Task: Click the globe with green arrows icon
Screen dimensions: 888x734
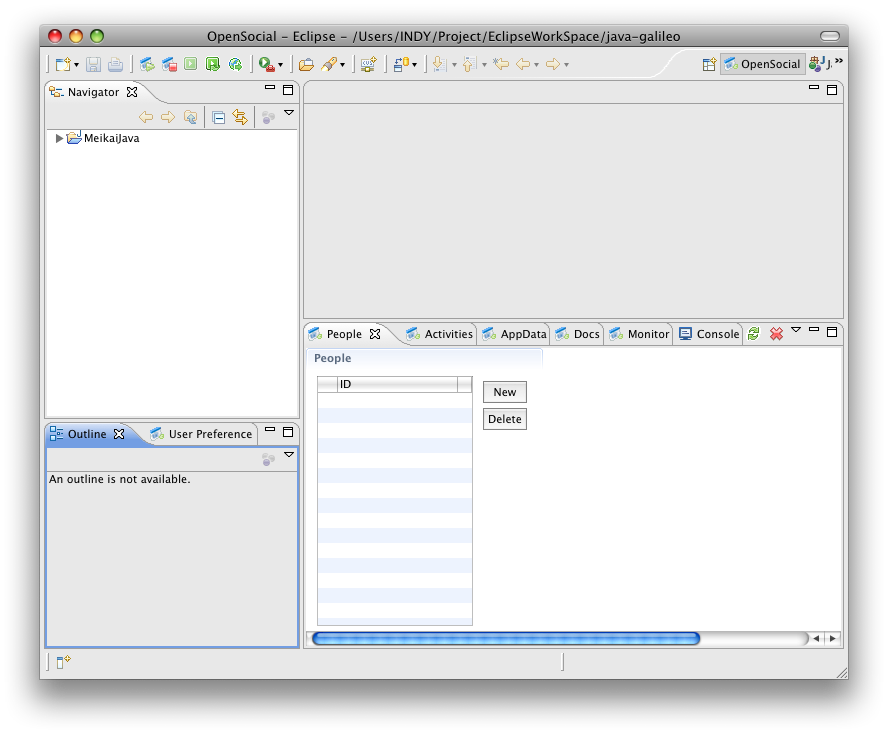Action: point(235,65)
